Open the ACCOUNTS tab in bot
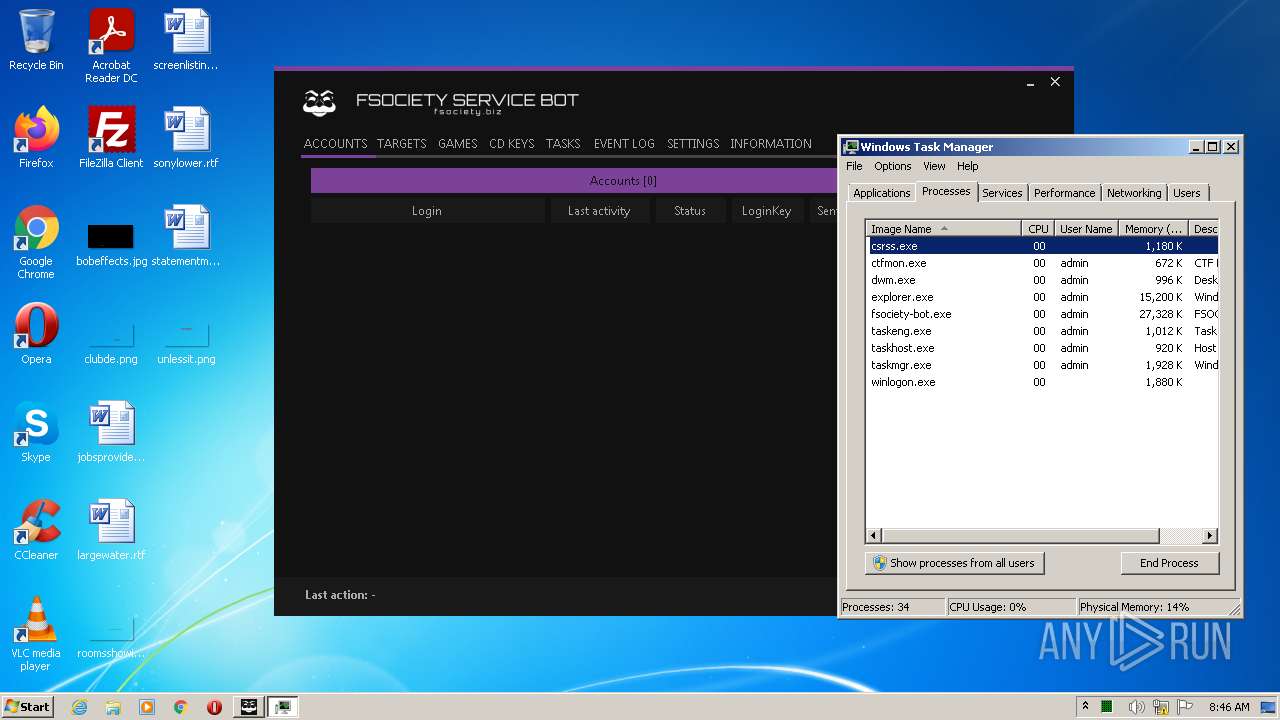 (x=335, y=144)
